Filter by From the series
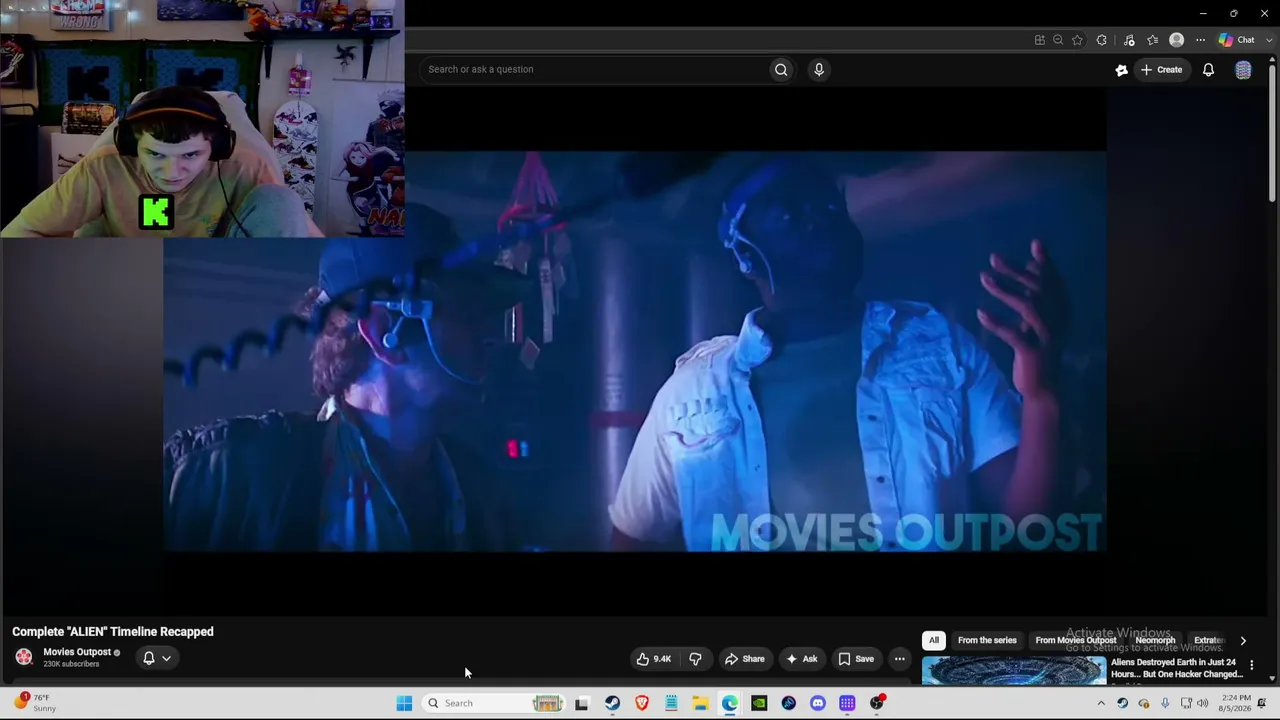The height and width of the screenshot is (720, 1280). (x=987, y=640)
